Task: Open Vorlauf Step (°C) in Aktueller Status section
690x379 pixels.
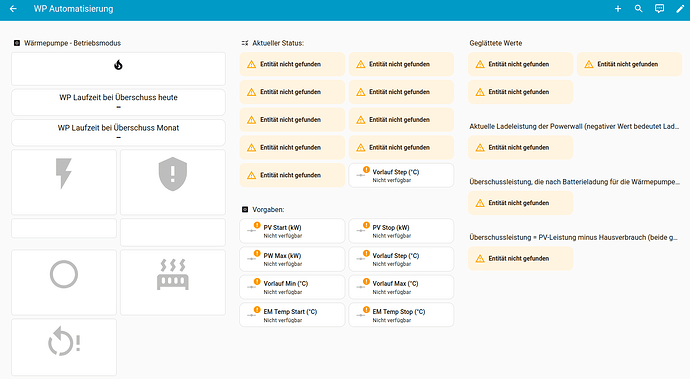Action: click(x=401, y=176)
